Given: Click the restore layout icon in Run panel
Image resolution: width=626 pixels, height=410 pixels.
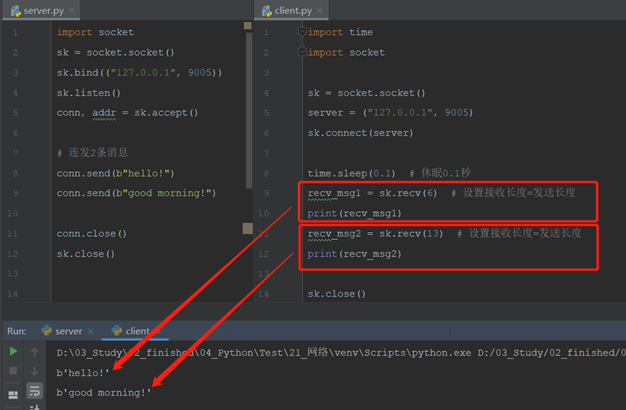Looking at the screenshot, I should [13, 395].
